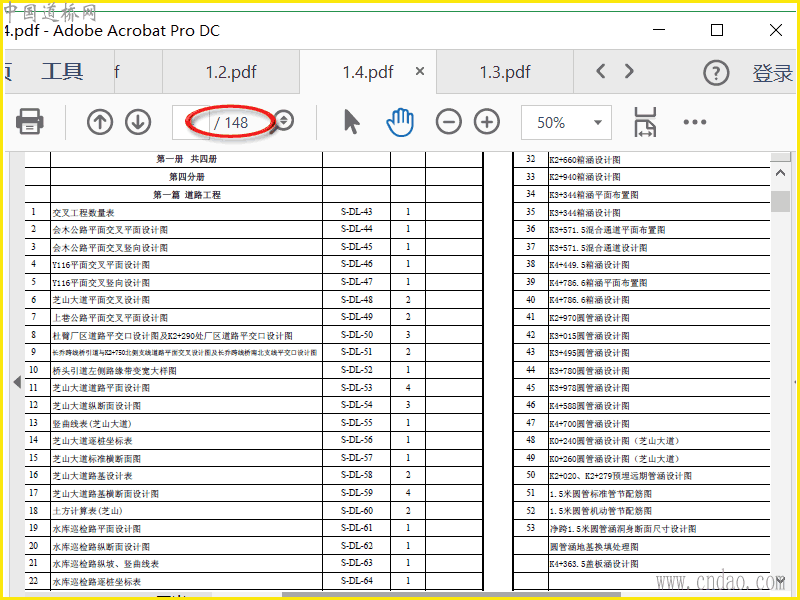Image resolution: width=800 pixels, height=600 pixels.
Task: Switch to the 1.2.pdf tab
Action: coord(231,72)
